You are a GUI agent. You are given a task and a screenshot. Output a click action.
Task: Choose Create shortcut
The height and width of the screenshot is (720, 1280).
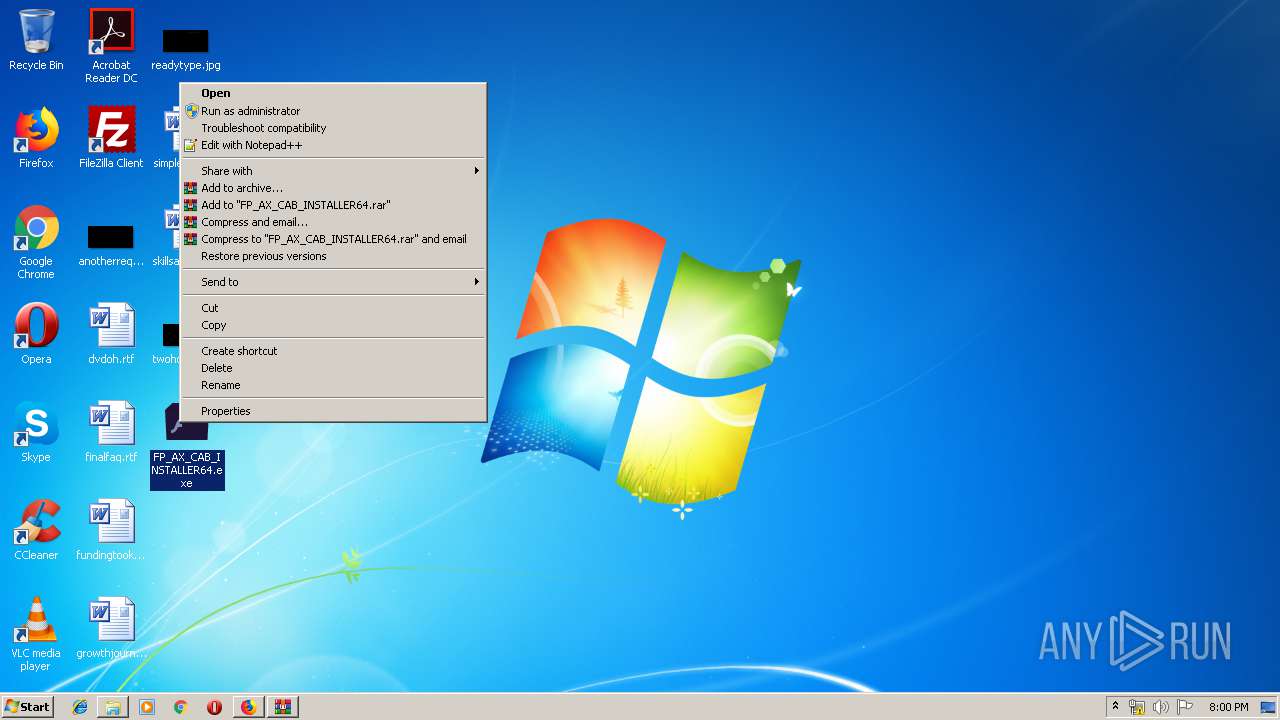point(333,351)
